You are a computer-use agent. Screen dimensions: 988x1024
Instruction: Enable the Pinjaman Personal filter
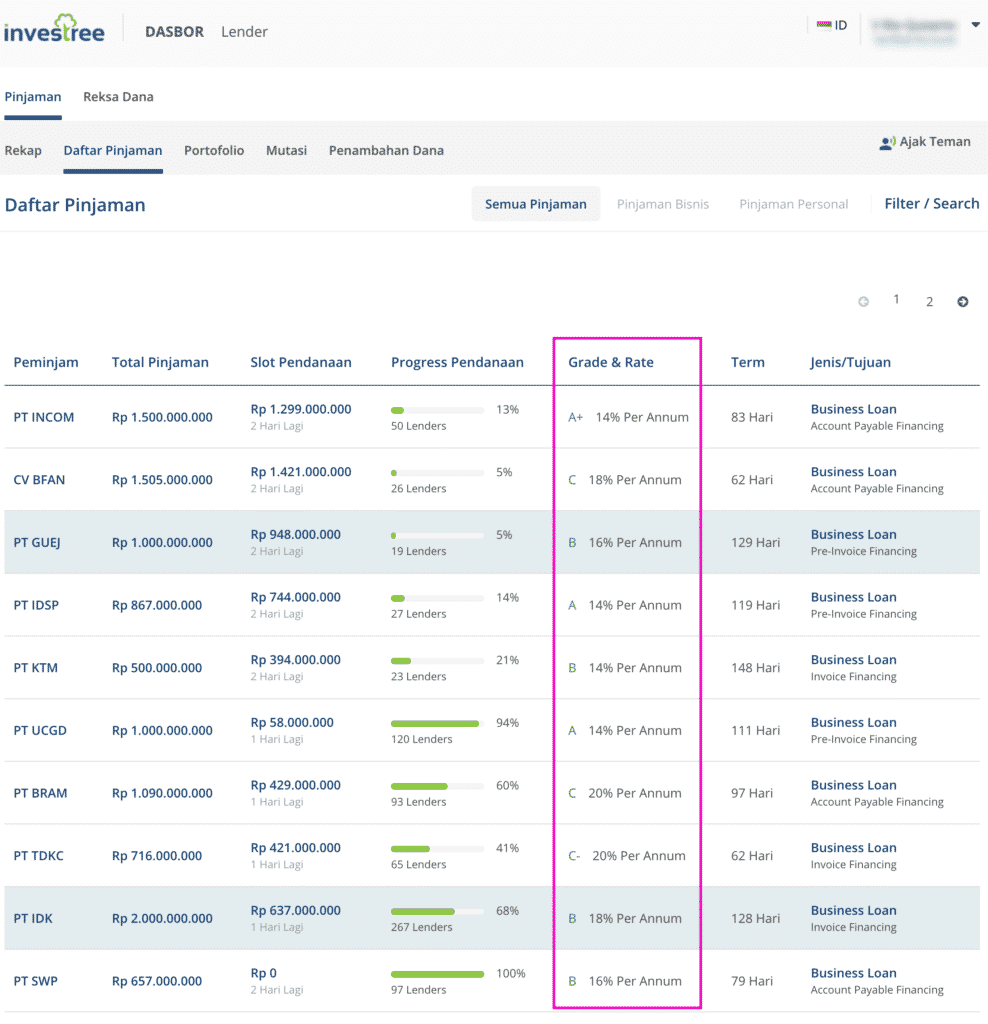click(793, 203)
